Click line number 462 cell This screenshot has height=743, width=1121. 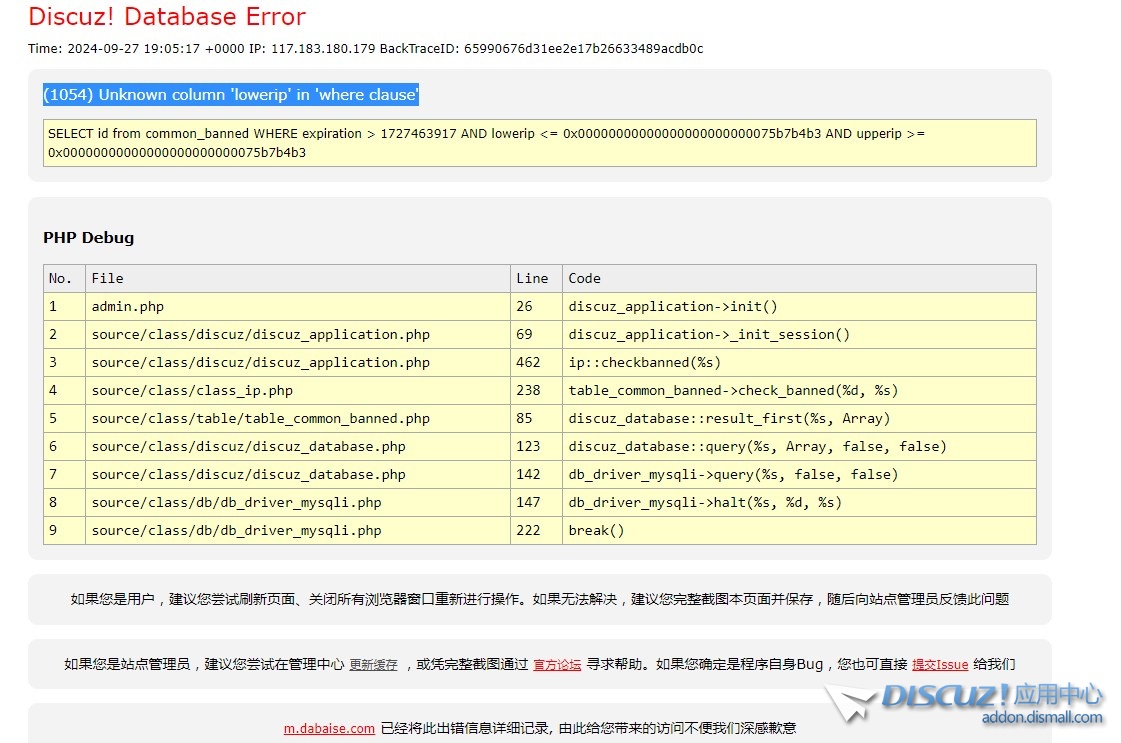[x=536, y=362]
